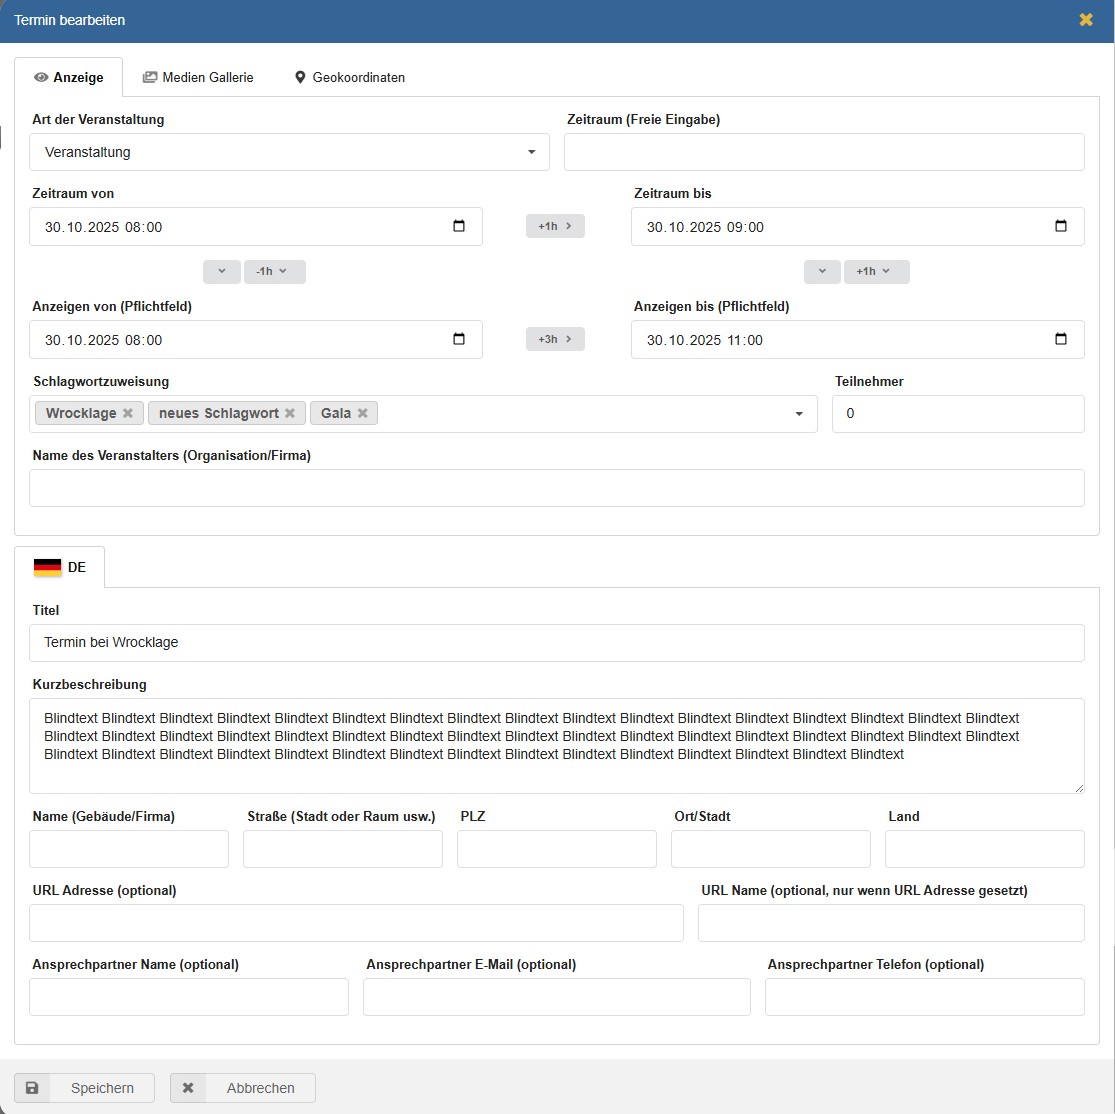Click the -1h button under Zeitraum von
Image resolution: width=1115 pixels, height=1114 pixels.
point(274,271)
